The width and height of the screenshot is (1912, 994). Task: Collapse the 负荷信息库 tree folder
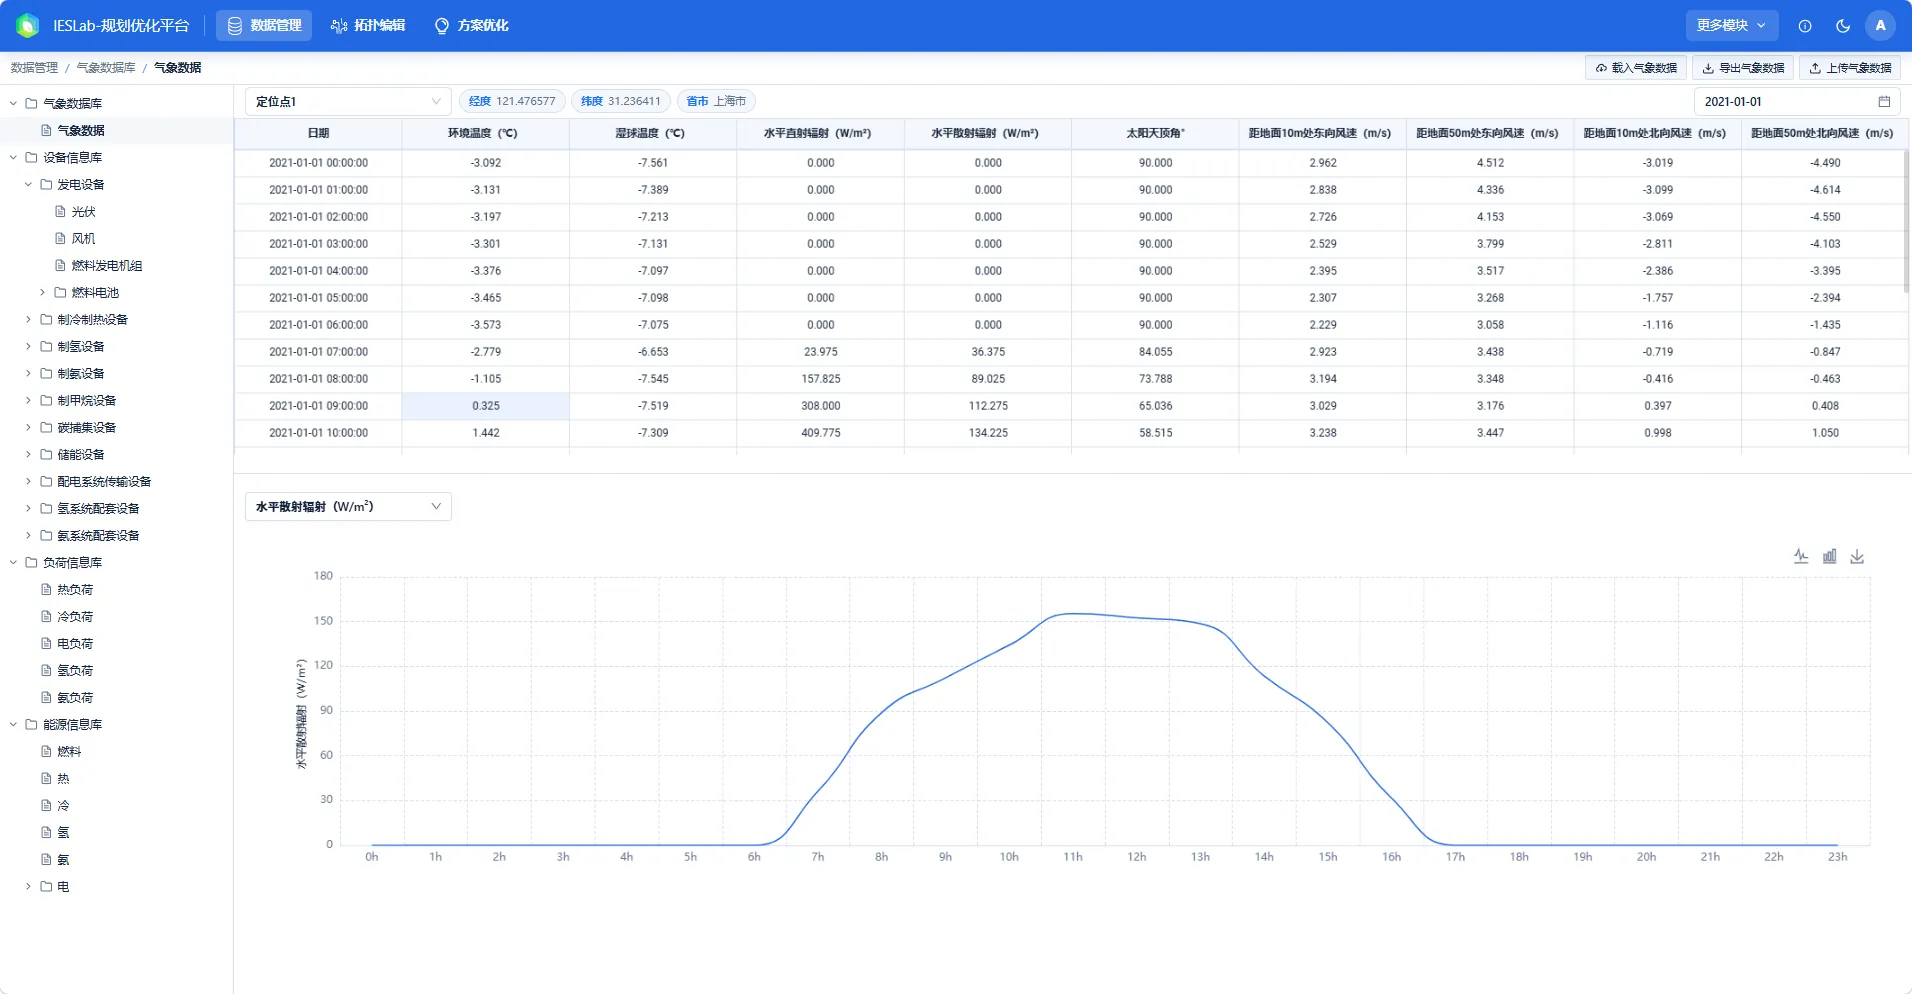14,562
